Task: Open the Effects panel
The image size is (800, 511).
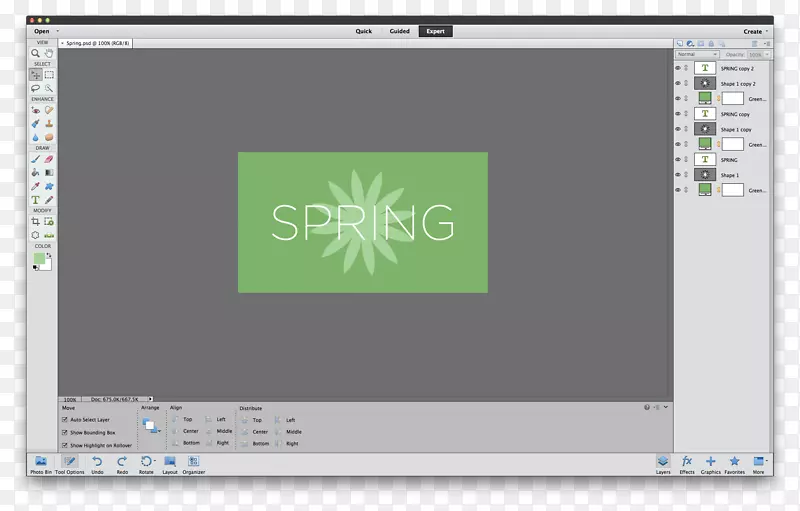Action: tap(687, 465)
